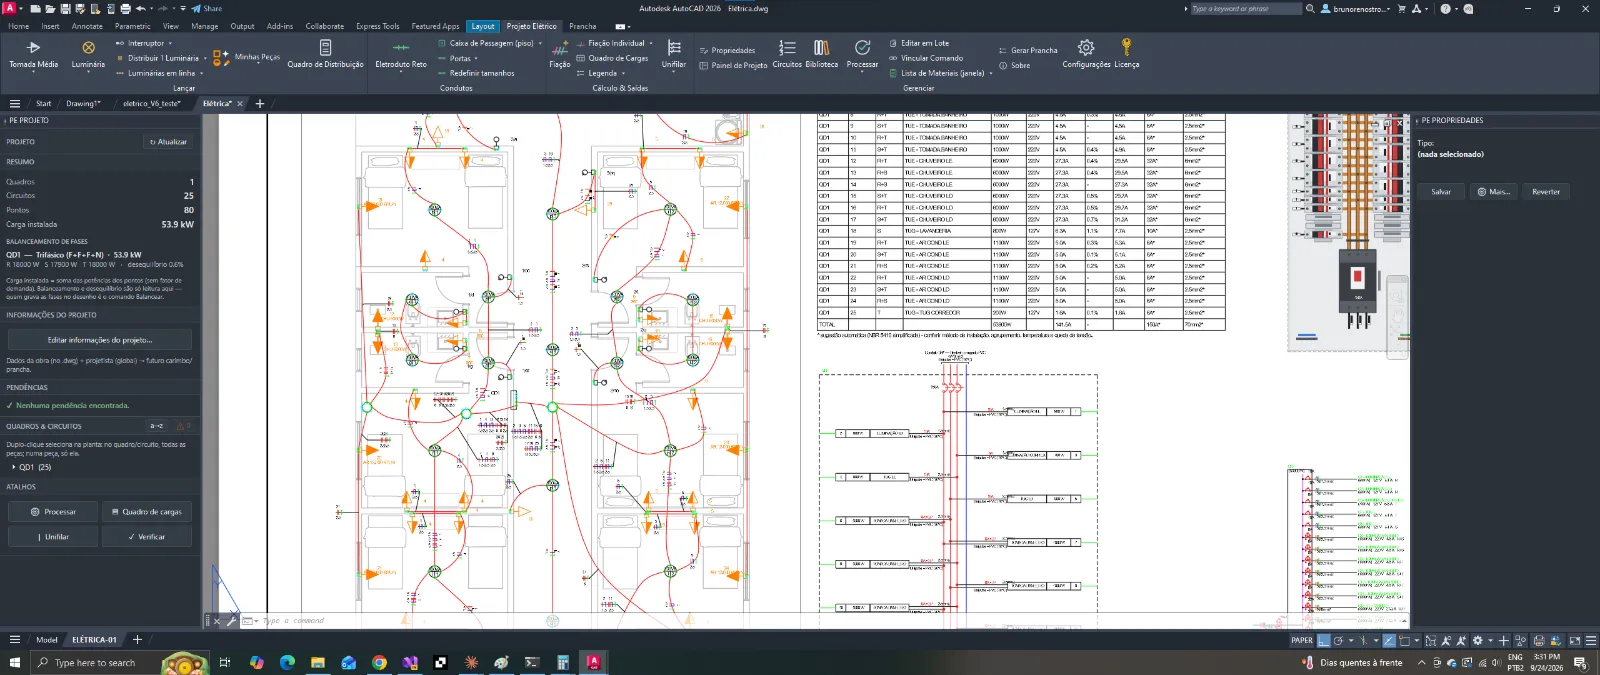This screenshot has width=1600, height=675.
Task: Select the Luminária tool
Action: pyautogui.click(x=88, y=54)
